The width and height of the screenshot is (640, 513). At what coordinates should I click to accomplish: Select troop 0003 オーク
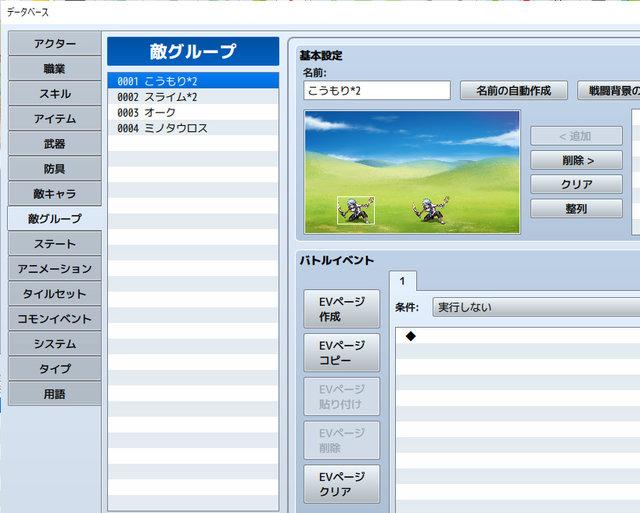pos(193,112)
